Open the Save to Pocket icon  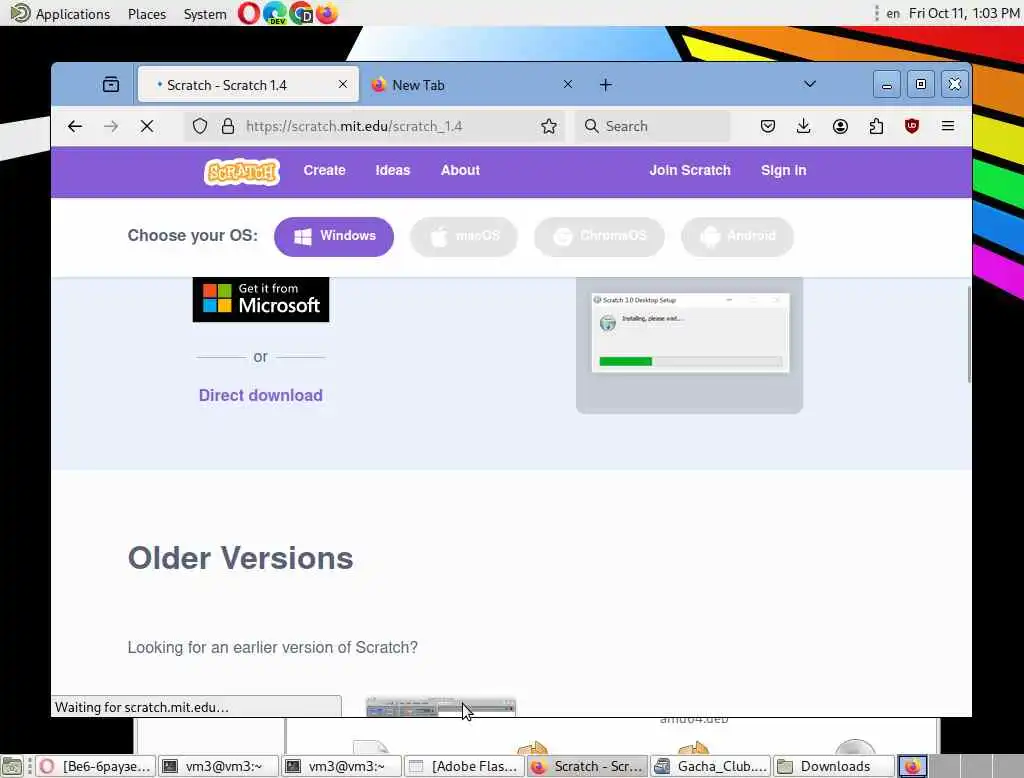[768, 126]
